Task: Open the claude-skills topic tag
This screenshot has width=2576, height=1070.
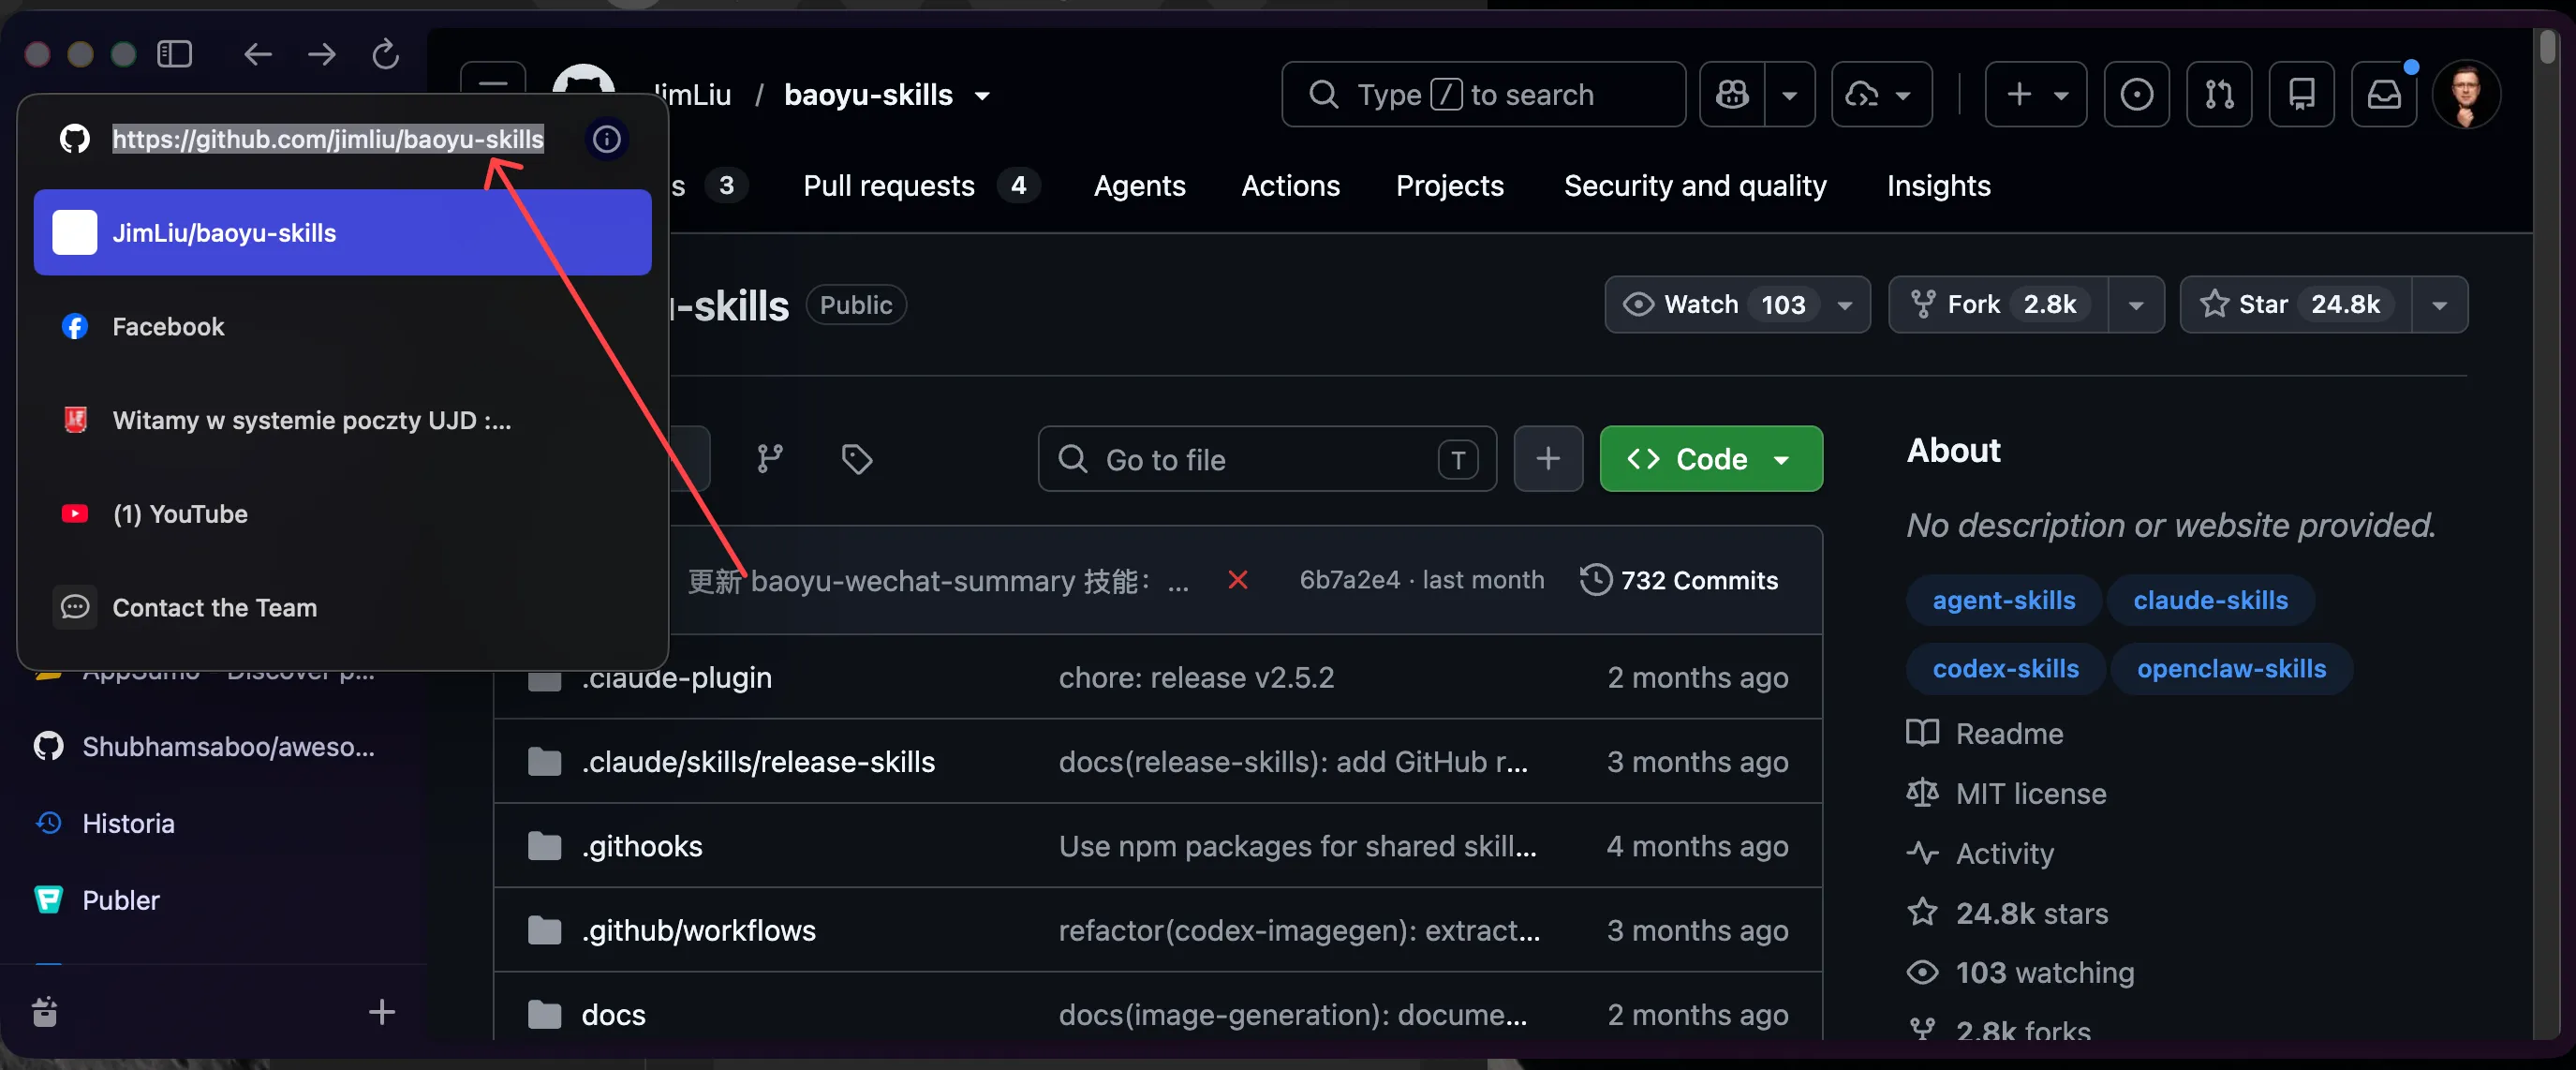Action: point(2209,600)
